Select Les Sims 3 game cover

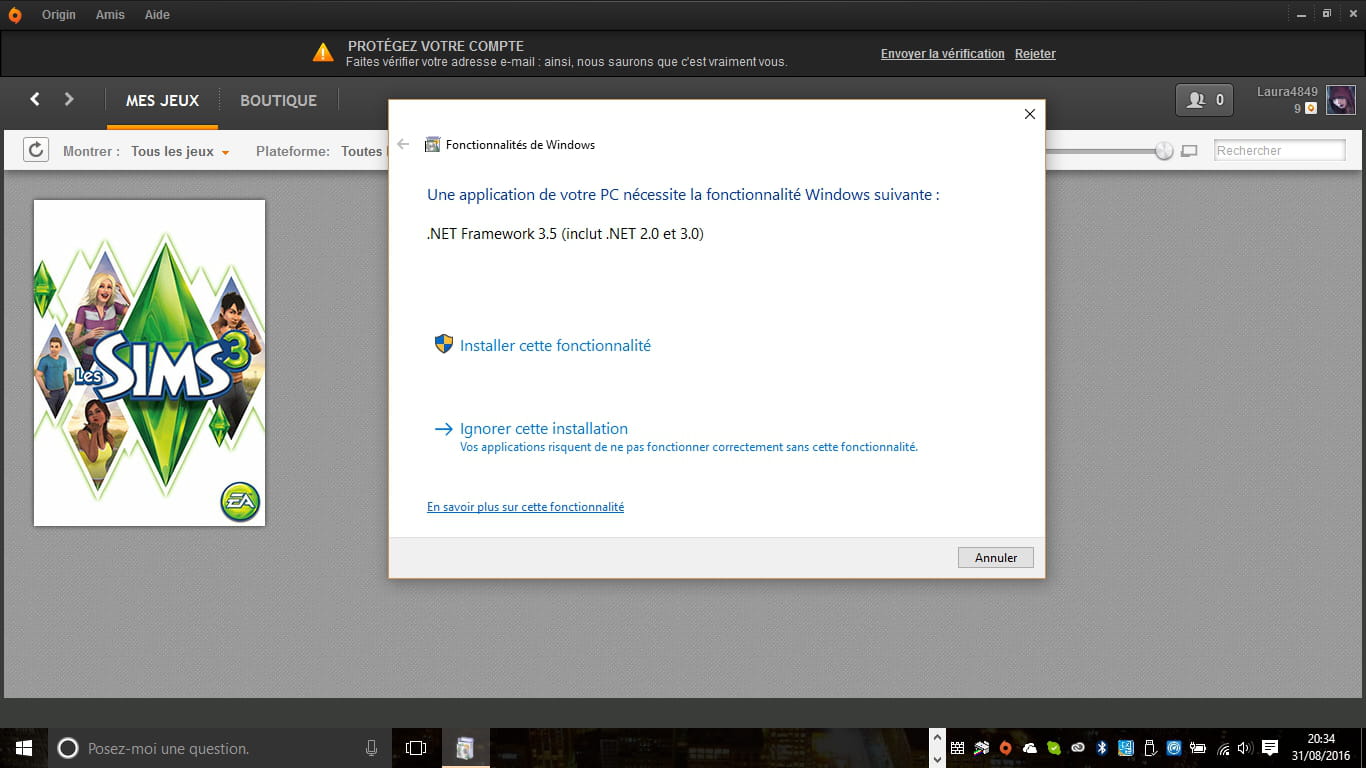click(149, 363)
